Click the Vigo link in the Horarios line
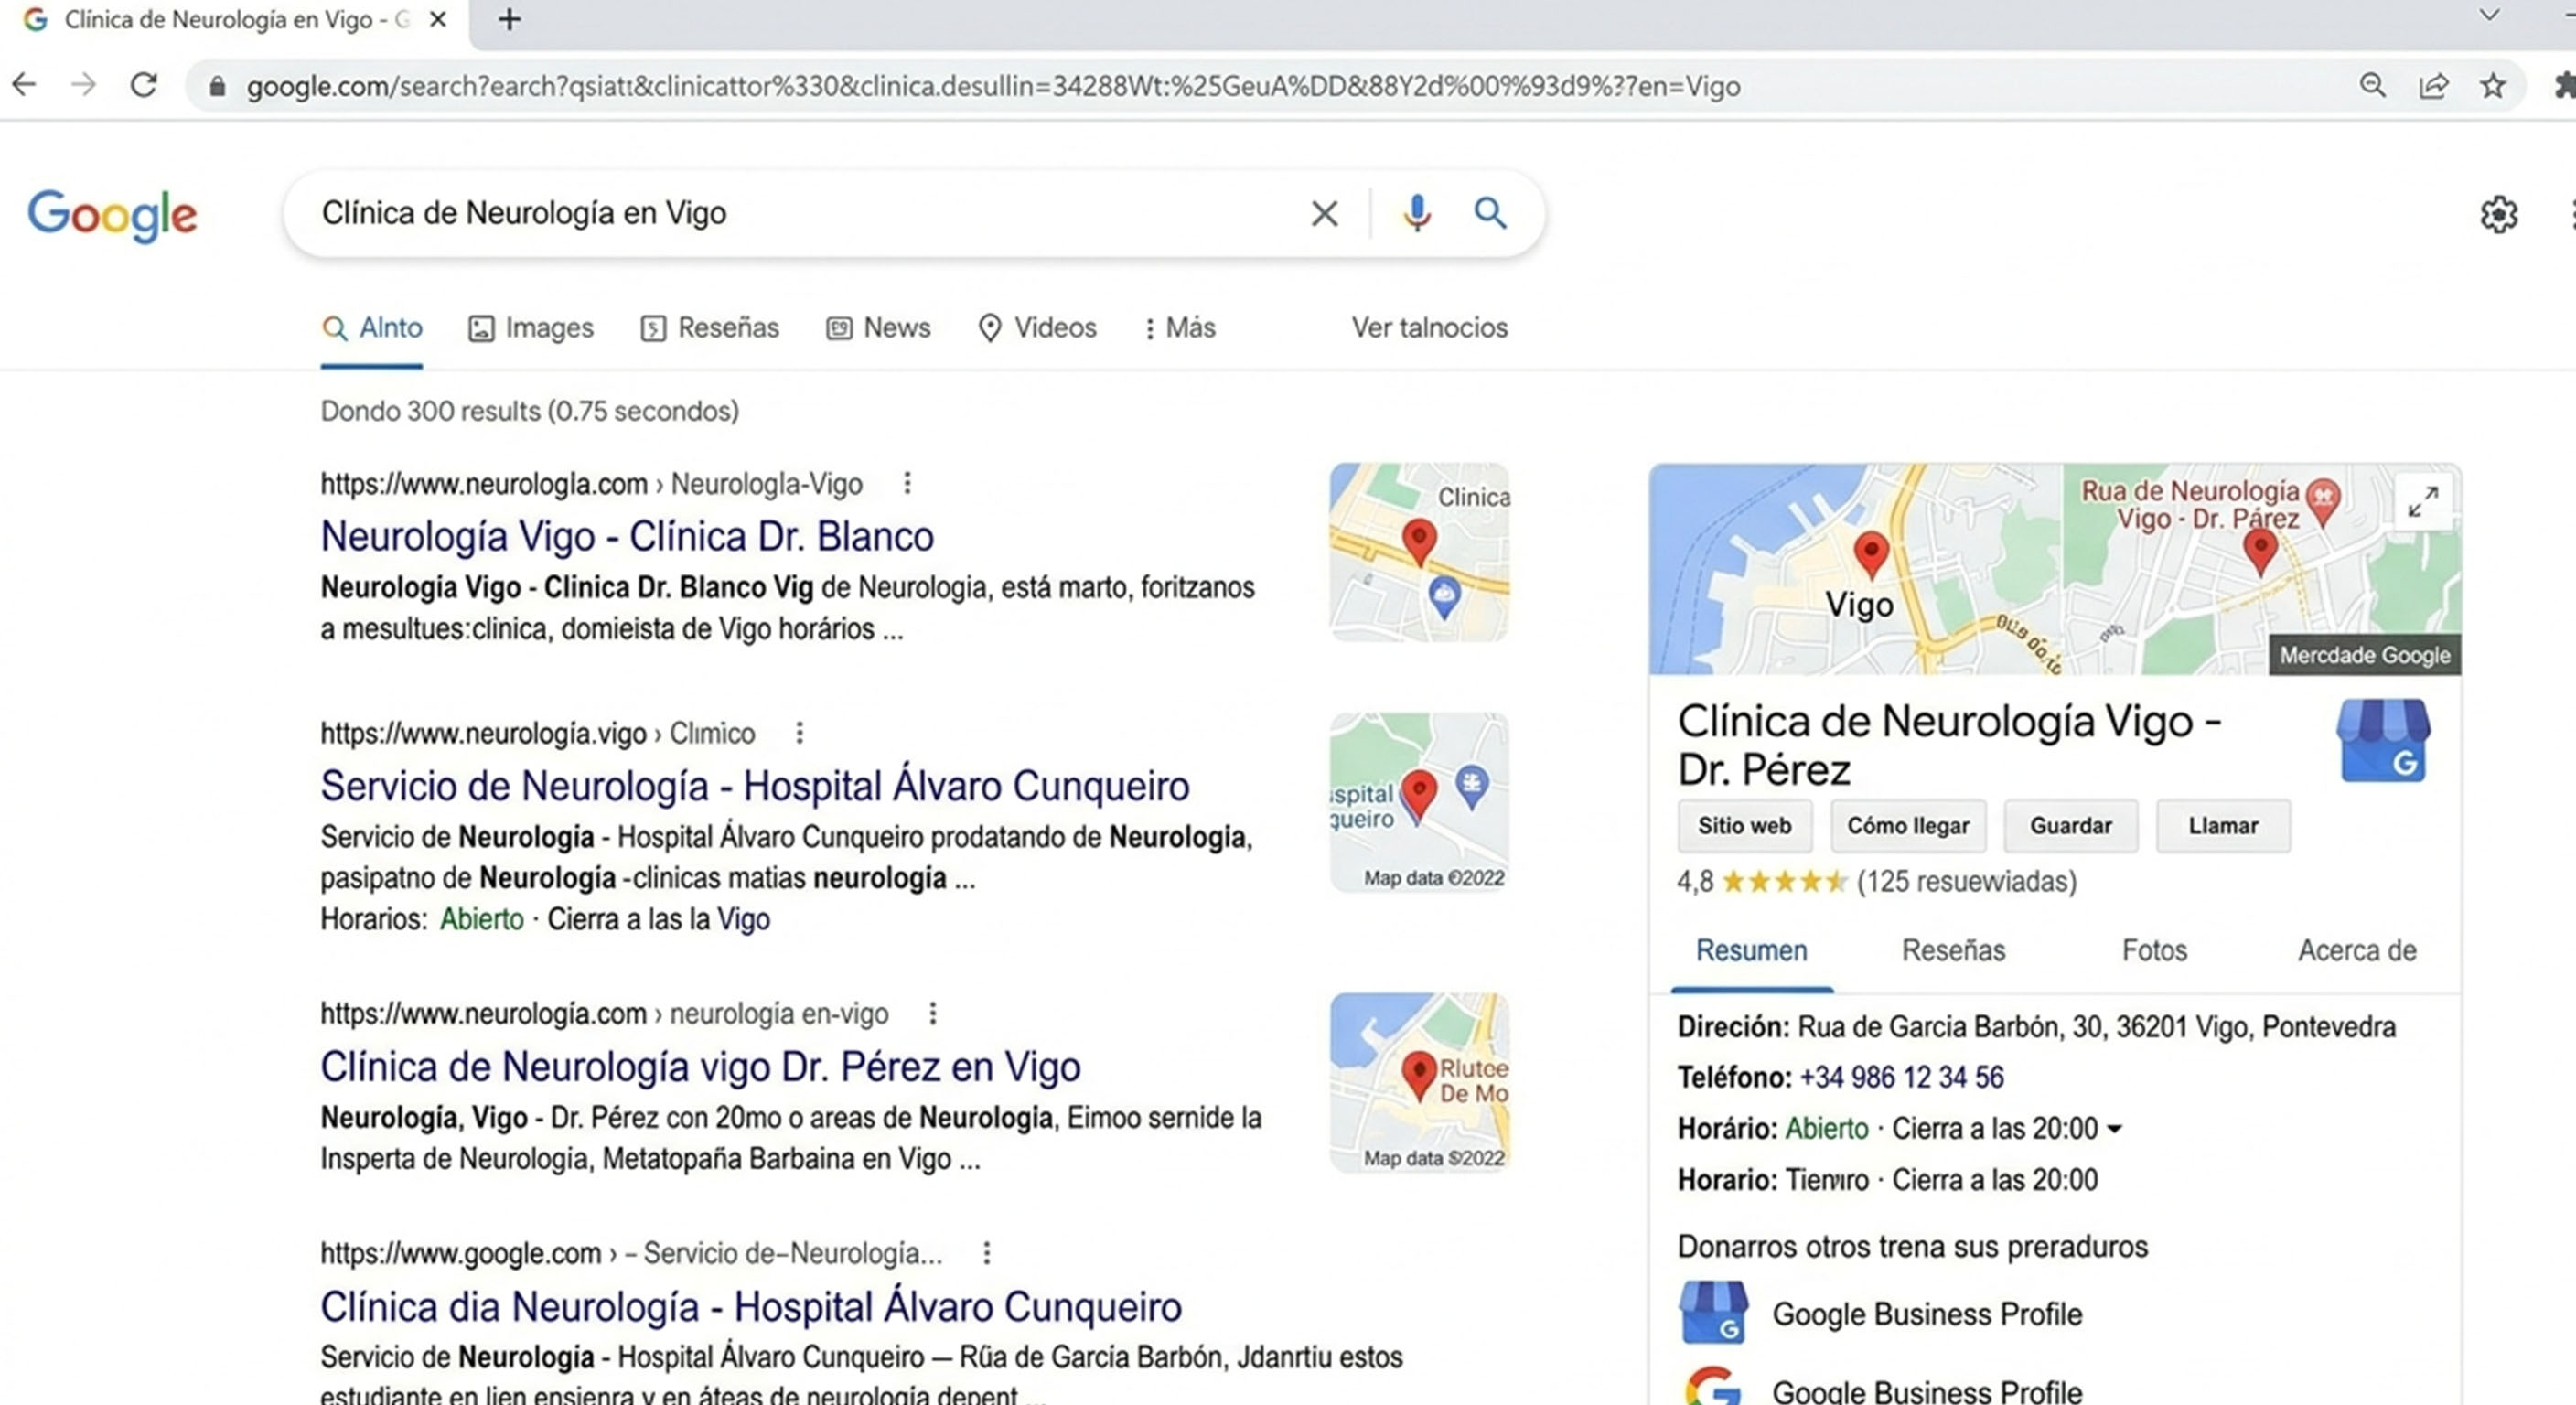Screen dimensions: 2576x1405 pos(743,919)
